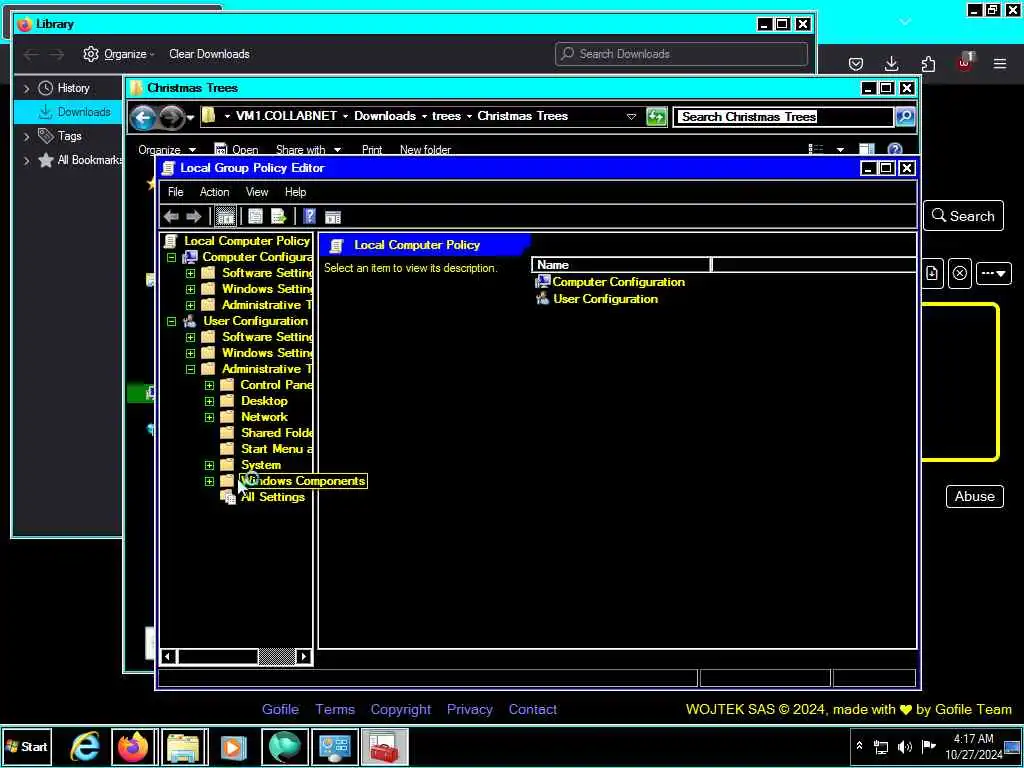Click the Name column header in right pane
The width and height of the screenshot is (1024, 768).
[621, 265]
